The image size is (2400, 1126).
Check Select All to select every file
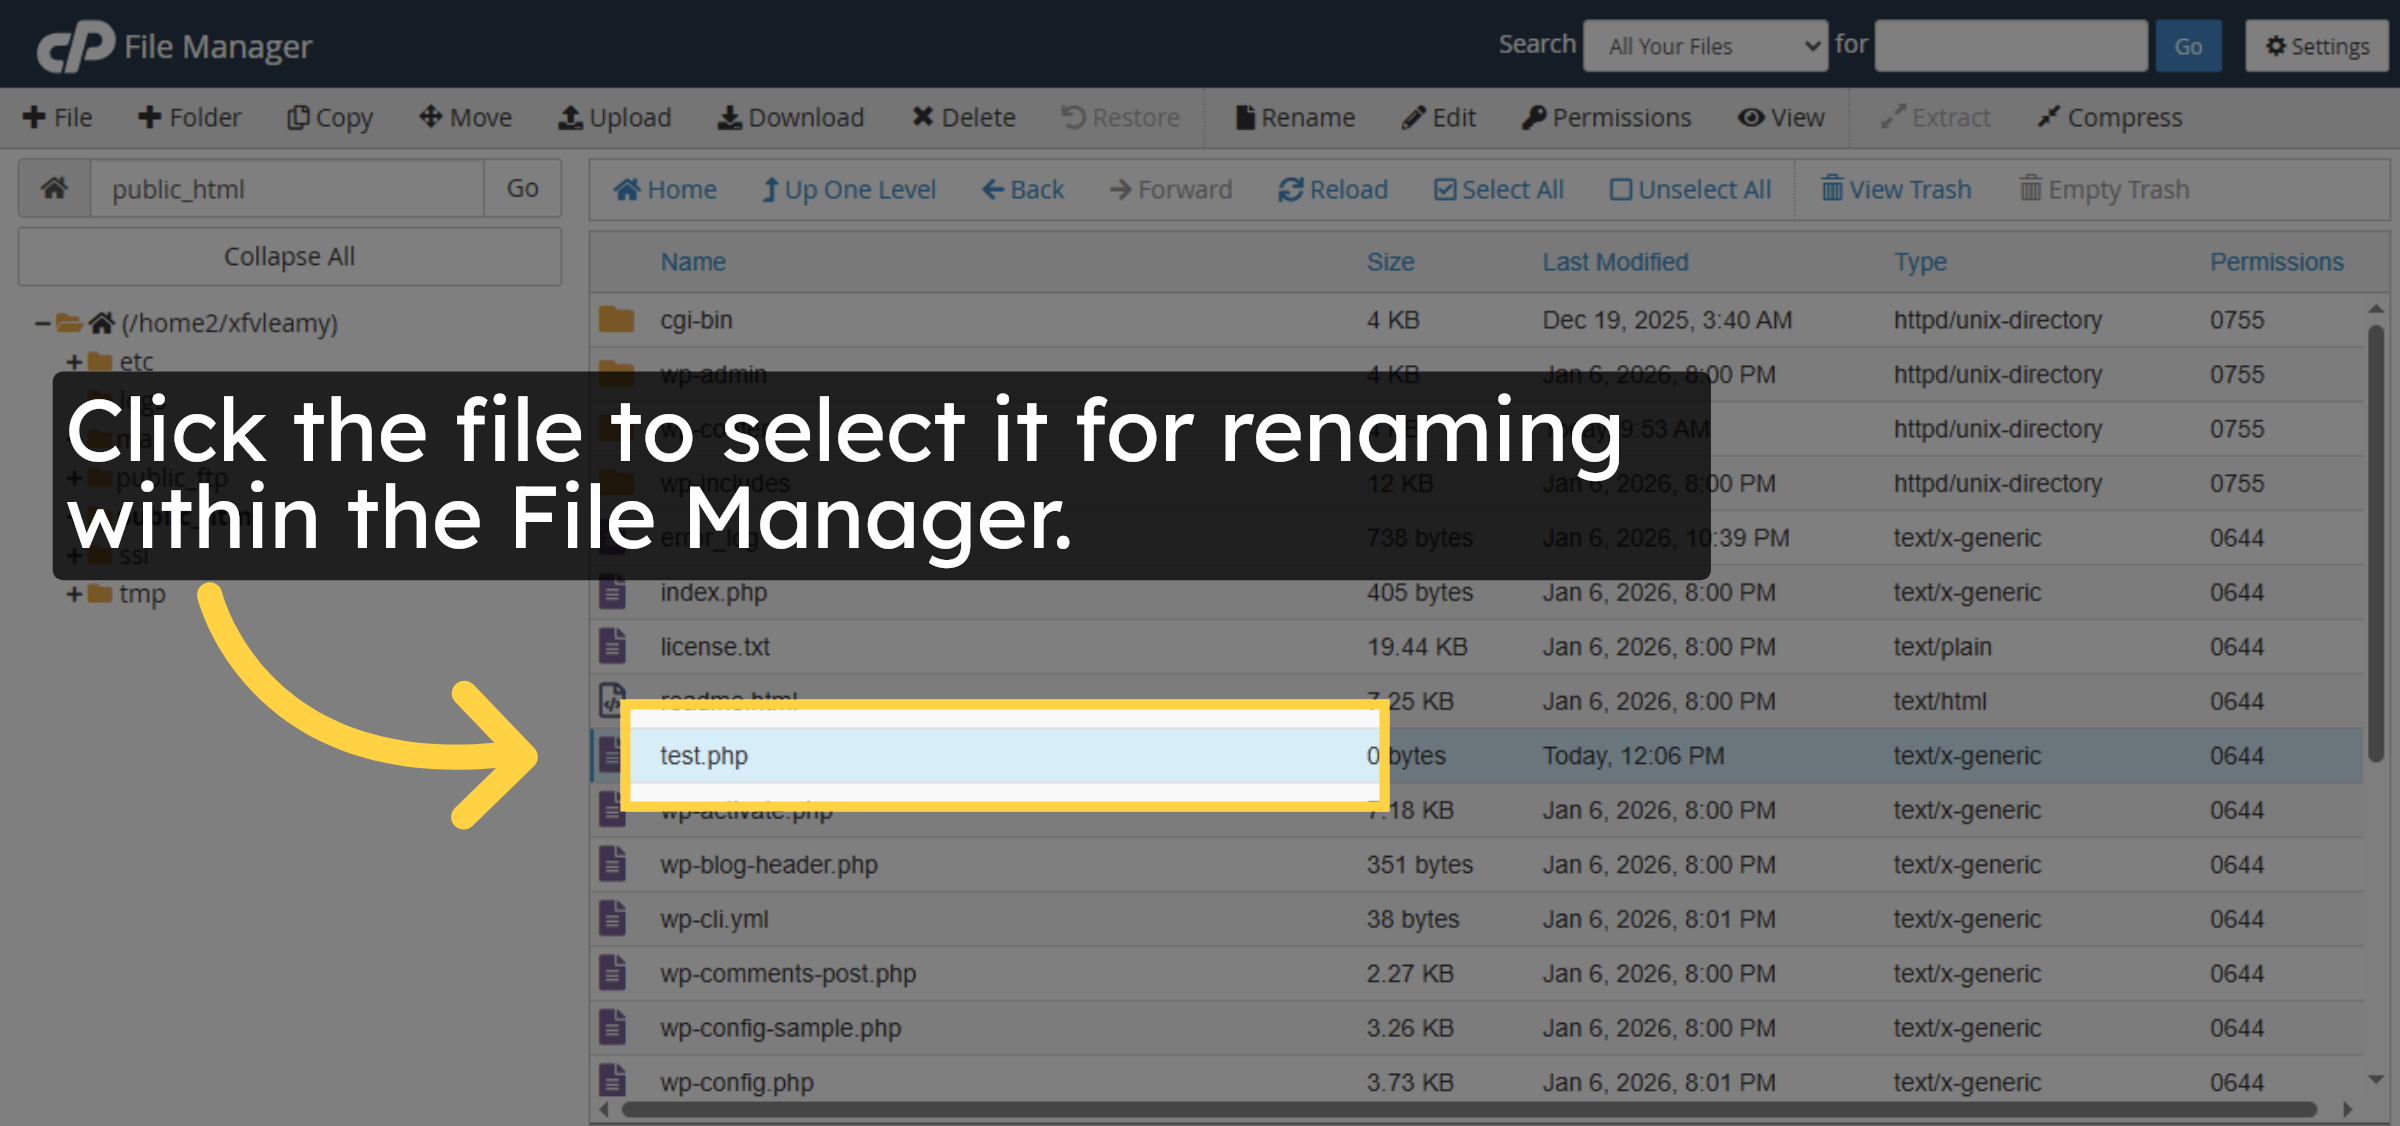point(1499,189)
